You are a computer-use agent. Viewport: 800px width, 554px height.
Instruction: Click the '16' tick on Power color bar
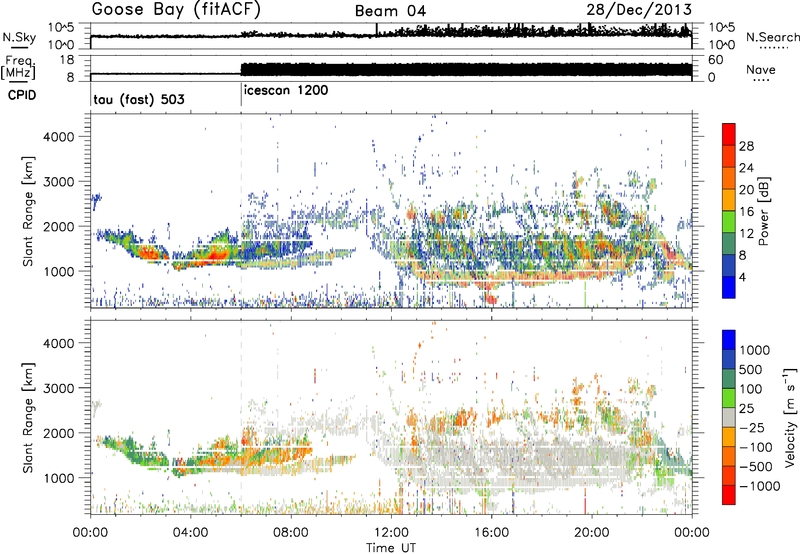click(x=746, y=212)
